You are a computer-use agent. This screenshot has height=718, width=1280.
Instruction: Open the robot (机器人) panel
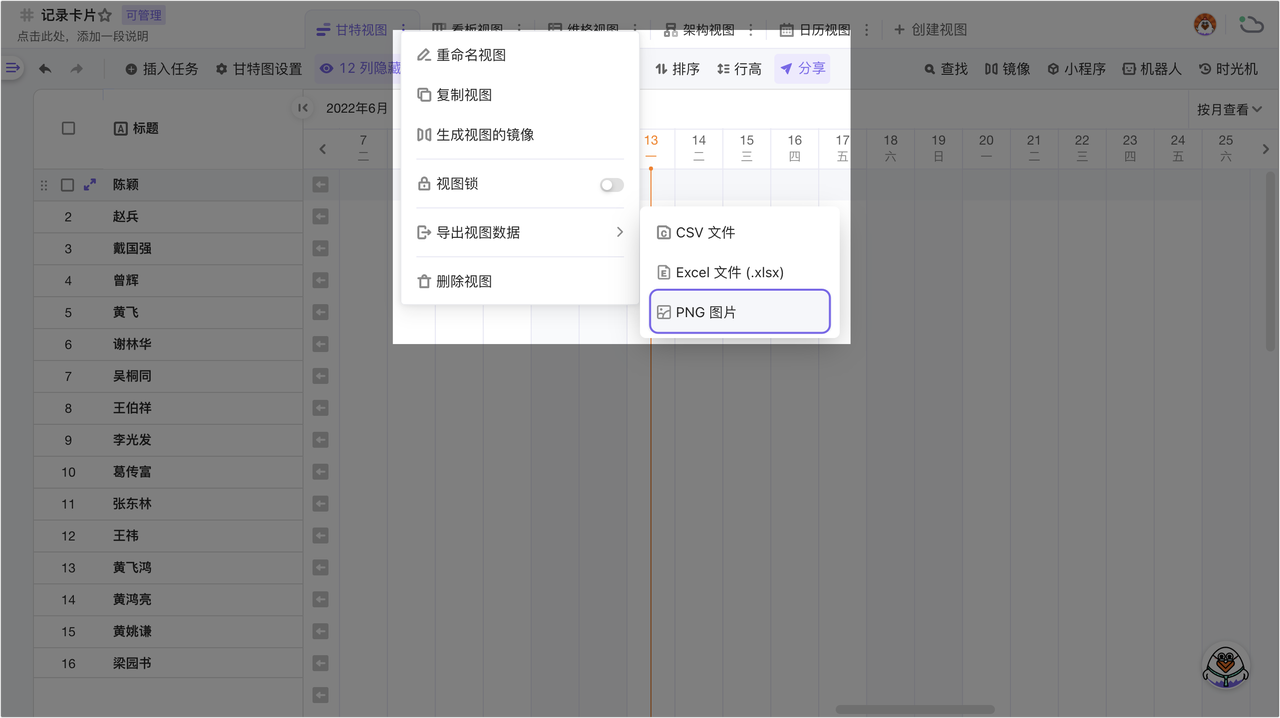coord(1151,69)
